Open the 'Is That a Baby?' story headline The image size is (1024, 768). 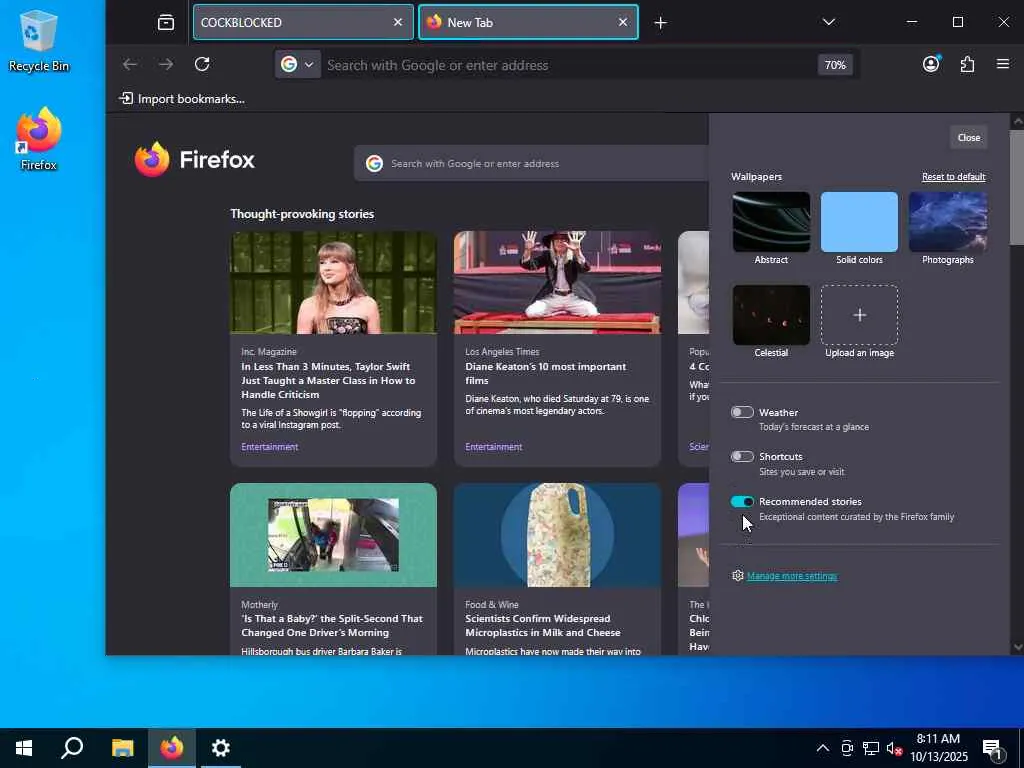click(332, 626)
